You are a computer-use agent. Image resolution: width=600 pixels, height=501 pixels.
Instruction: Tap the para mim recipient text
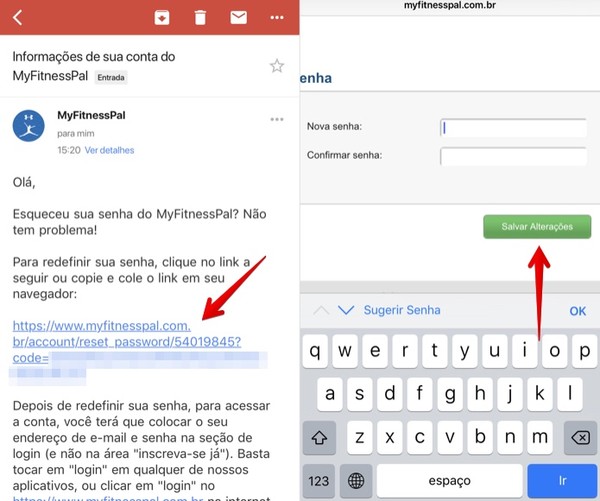click(76, 134)
